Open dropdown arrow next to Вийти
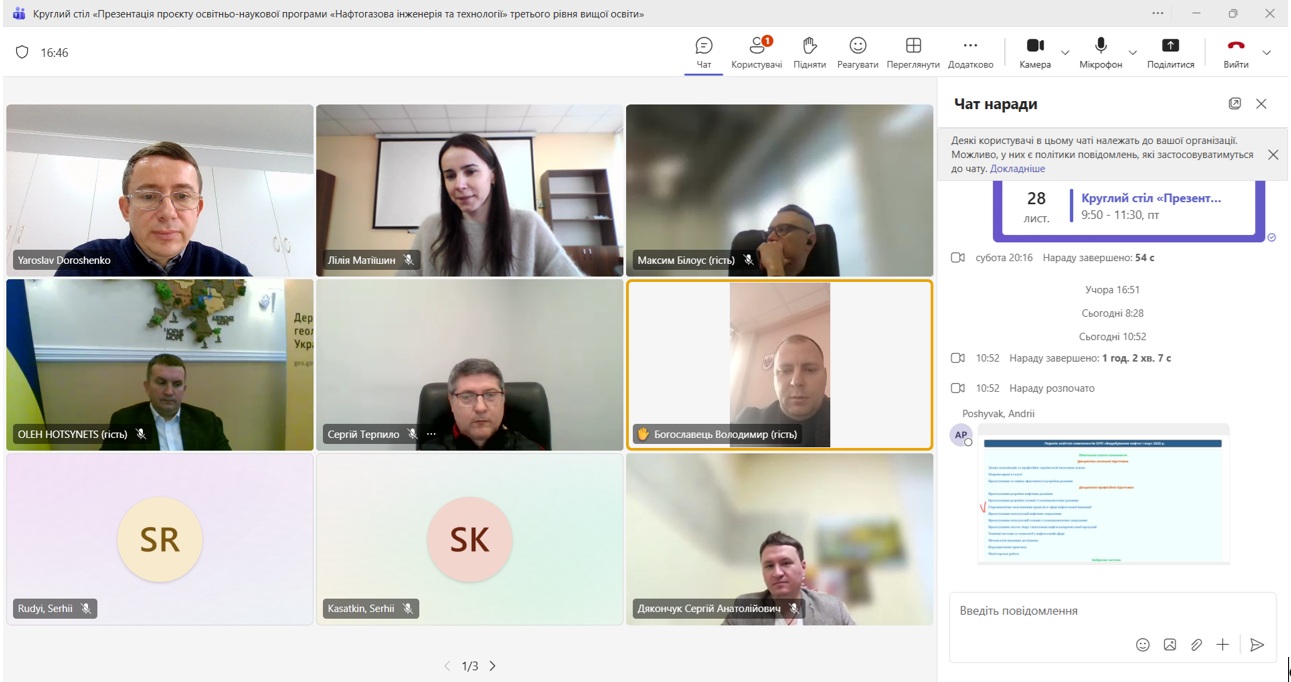The width and height of the screenshot is (1291, 682). pyautogui.click(x=1267, y=52)
